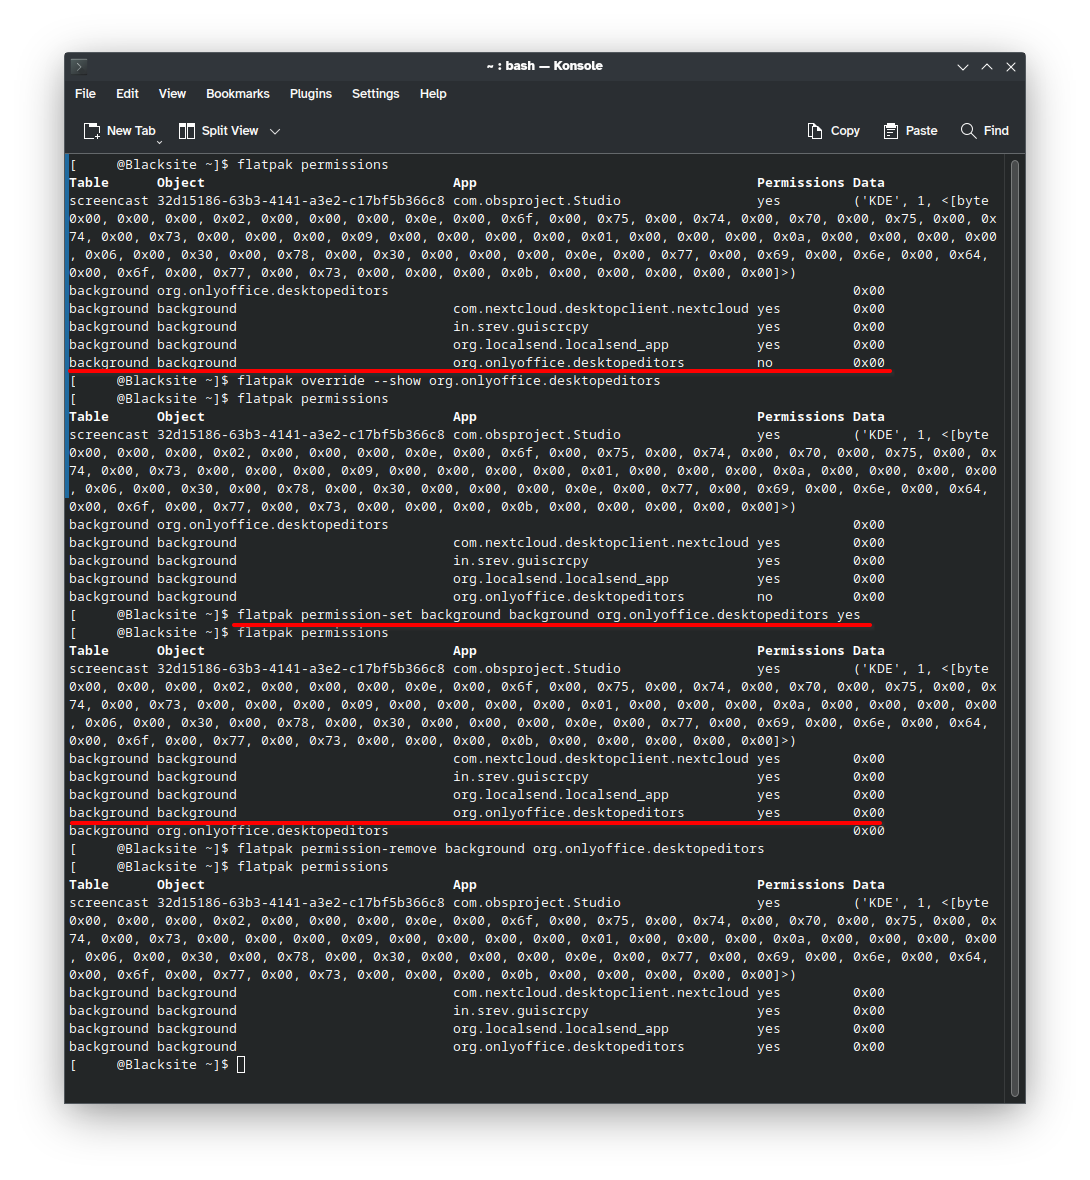Click the Find magnifier icon
Viewport: 1090px width, 1180px height.
(968, 131)
